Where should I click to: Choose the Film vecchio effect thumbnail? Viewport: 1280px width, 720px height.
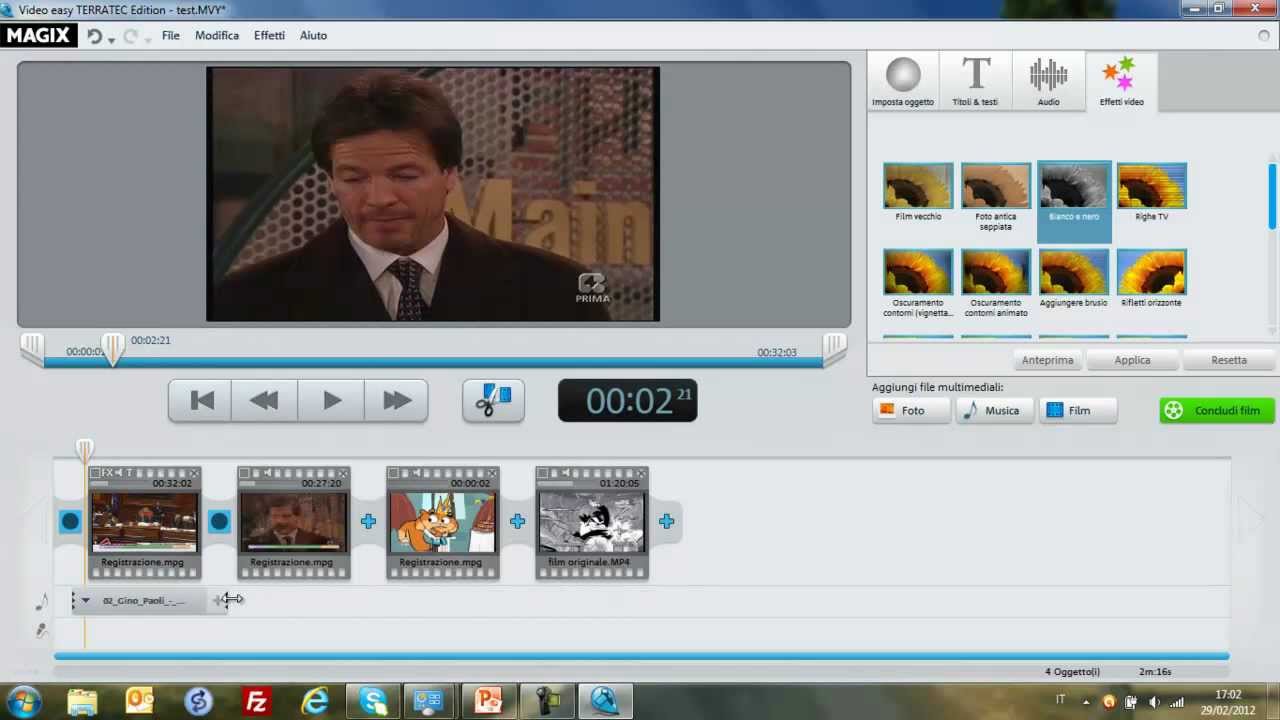[918, 186]
